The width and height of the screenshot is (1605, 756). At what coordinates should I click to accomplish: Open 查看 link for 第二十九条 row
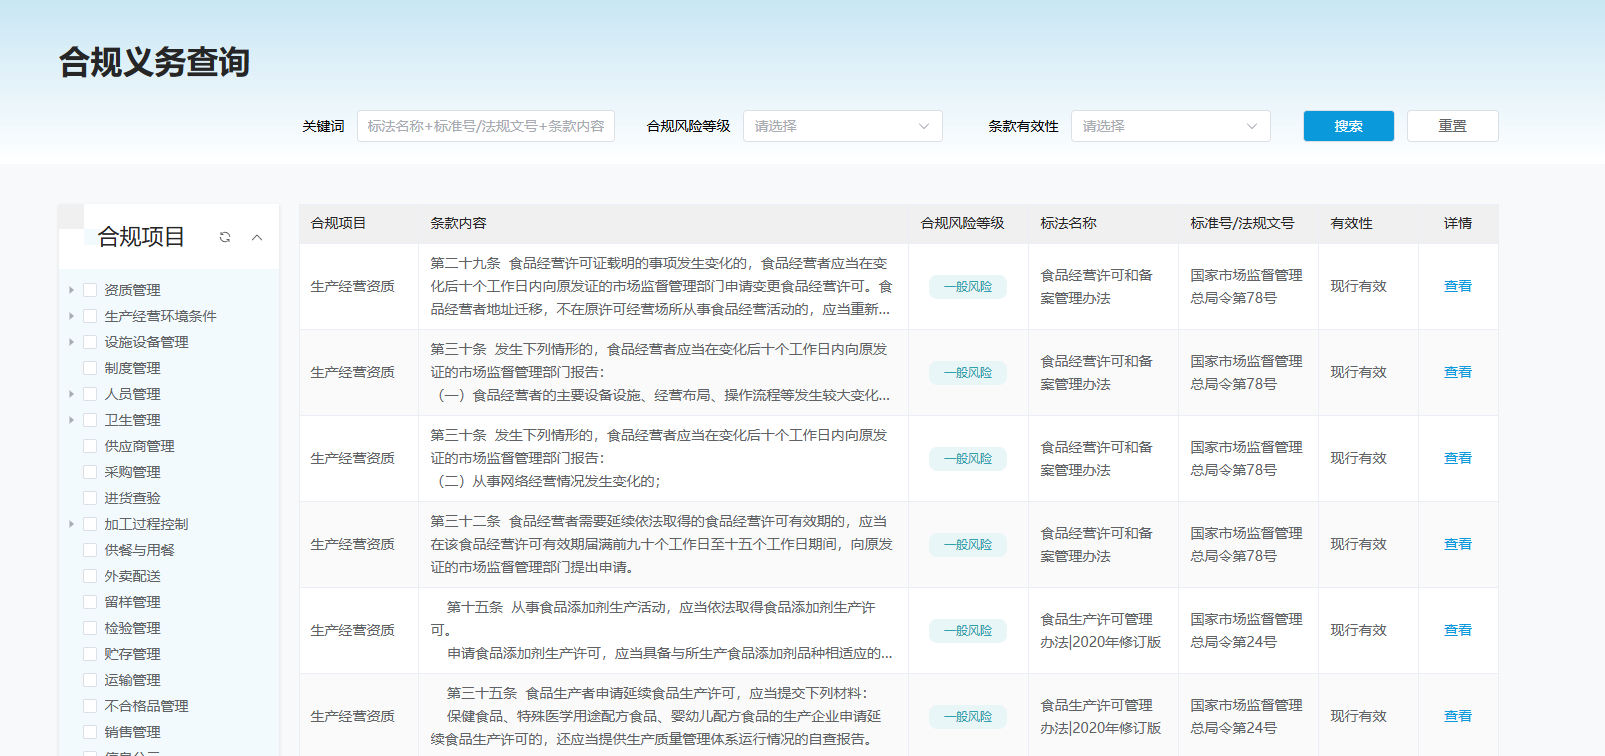click(x=1457, y=286)
